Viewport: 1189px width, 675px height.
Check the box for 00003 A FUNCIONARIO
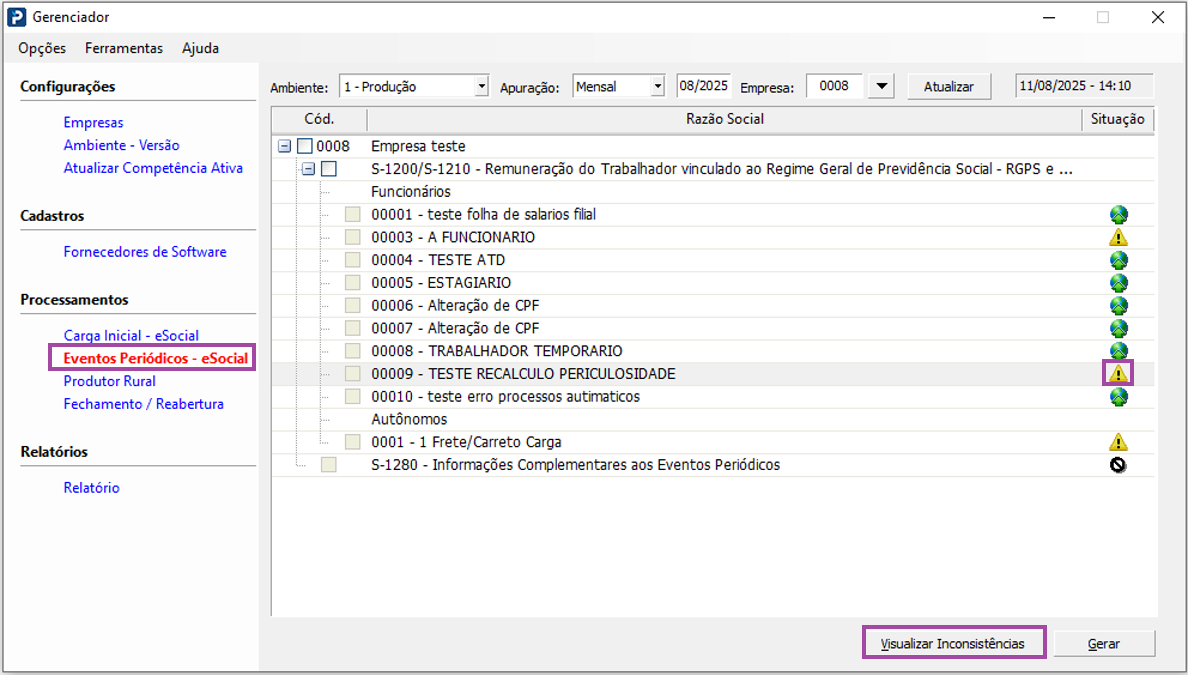(x=353, y=237)
